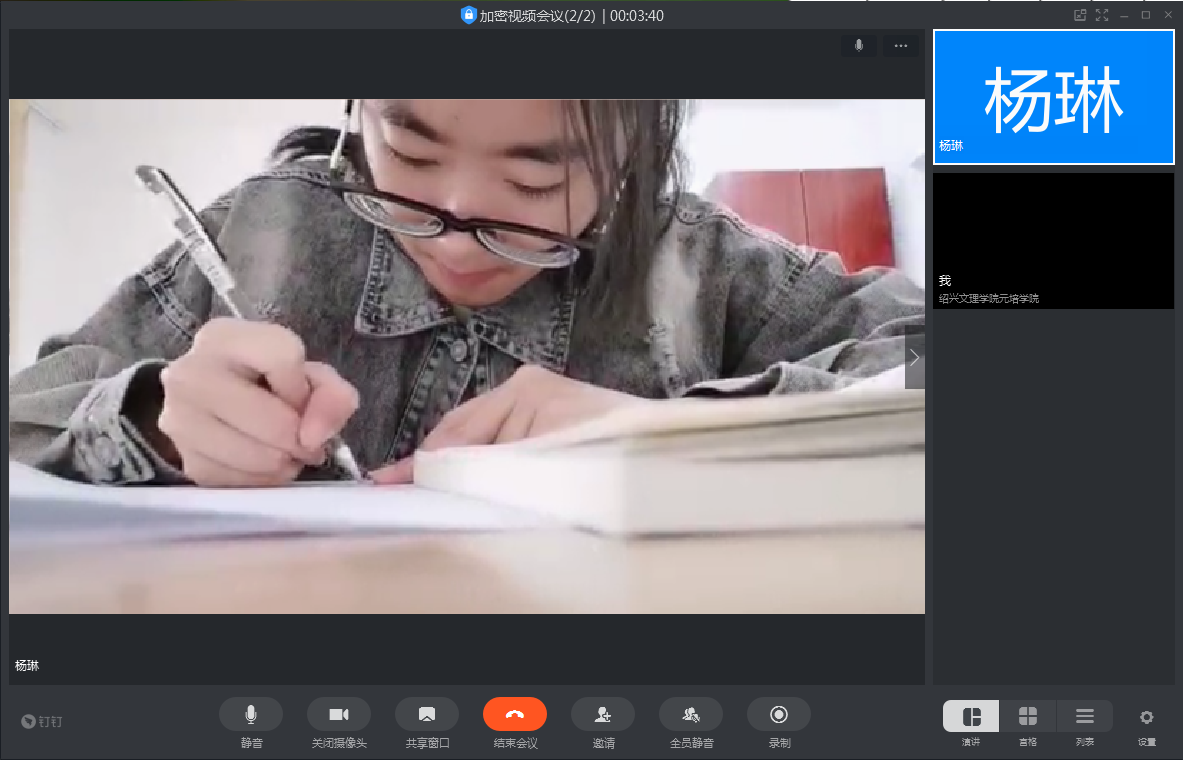Viewport: 1183px width, 760px height.
Task: Switch to 列表 list view
Action: 1085,717
